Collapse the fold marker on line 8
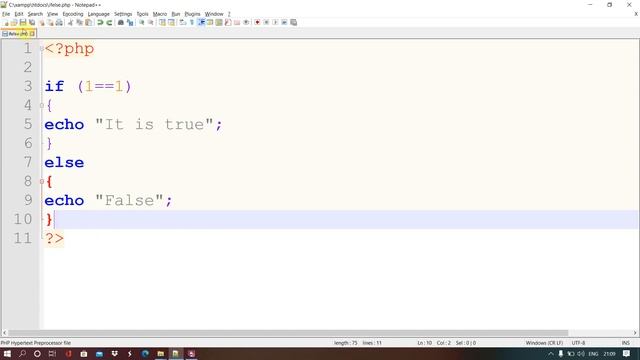Viewport: 640px width, 360px height. click(x=42, y=181)
